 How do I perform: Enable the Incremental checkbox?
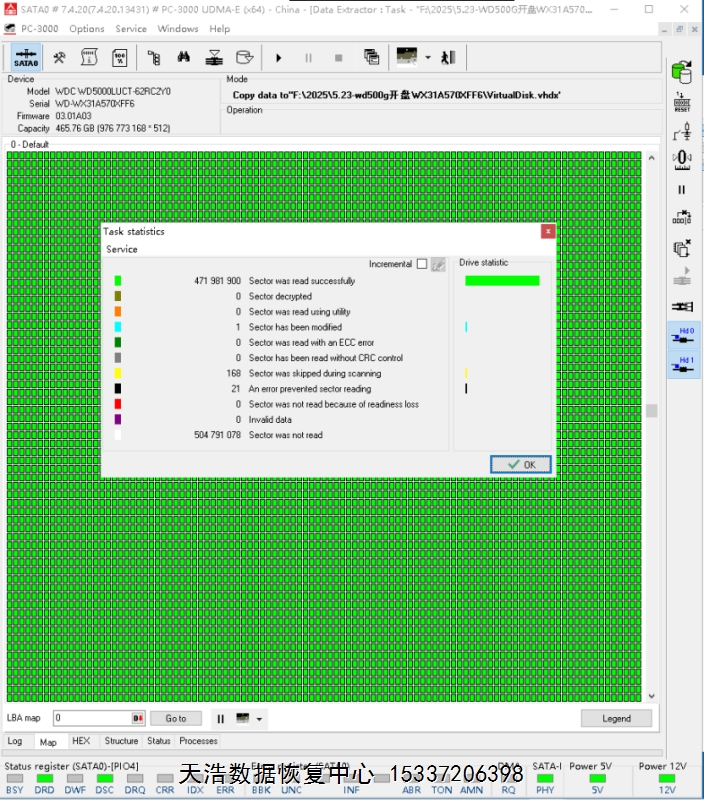click(422, 264)
